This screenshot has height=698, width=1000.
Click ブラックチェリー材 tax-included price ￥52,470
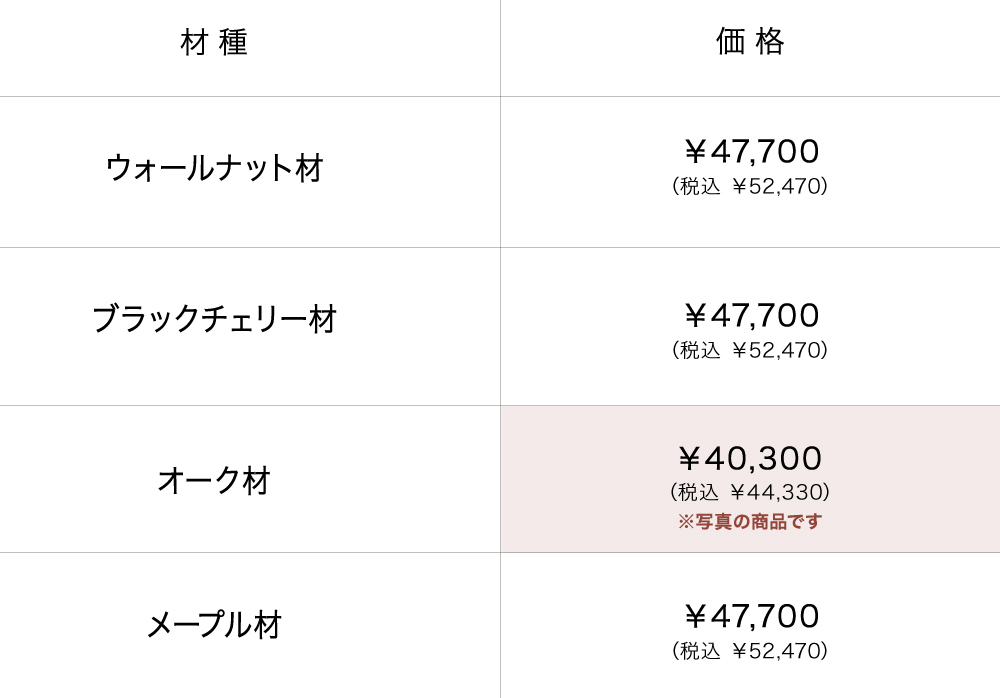pyautogui.click(x=750, y=351)
